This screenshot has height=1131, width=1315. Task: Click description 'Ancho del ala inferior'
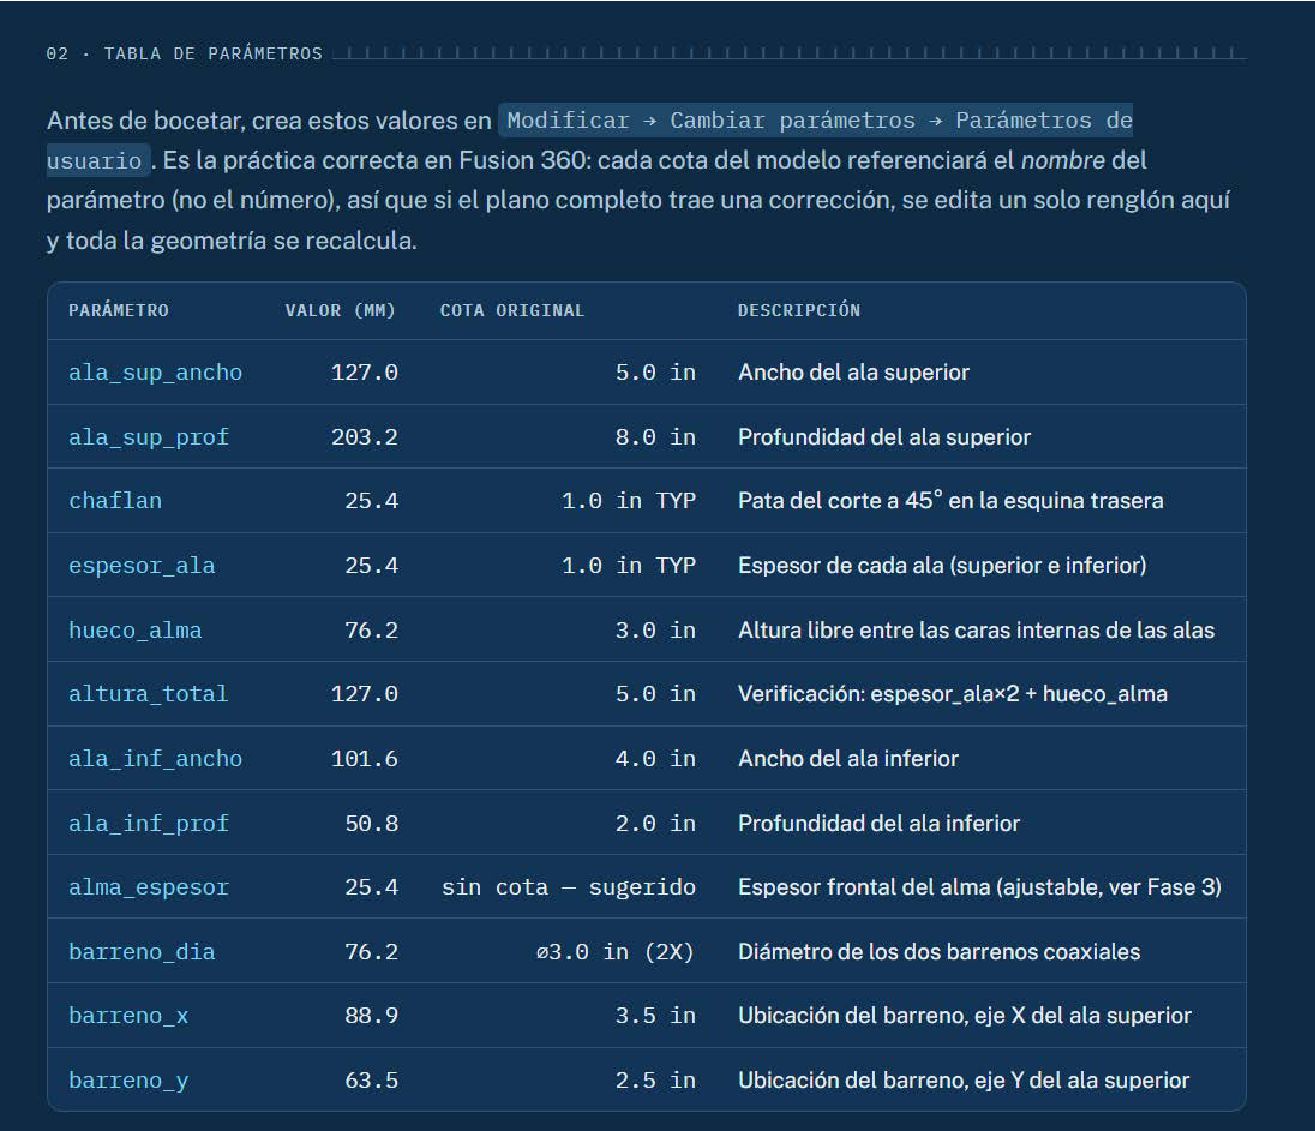pos(848,758)
